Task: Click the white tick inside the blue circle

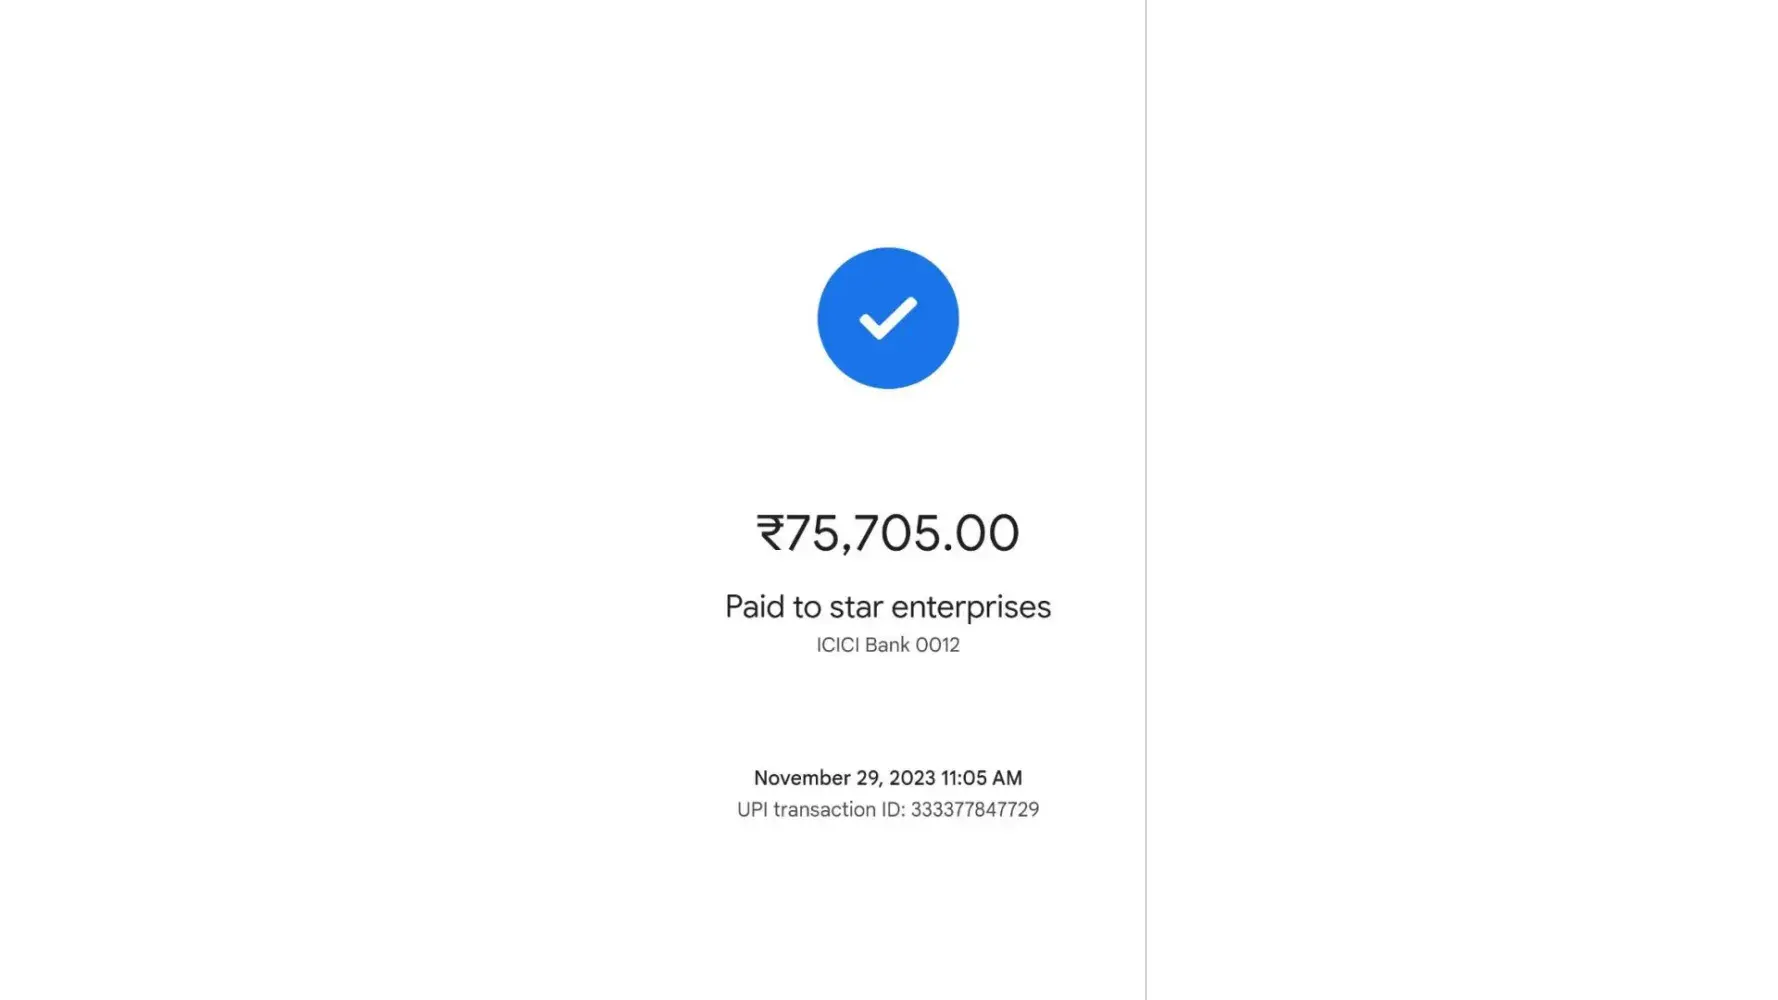Action: [x=887, y=318]
